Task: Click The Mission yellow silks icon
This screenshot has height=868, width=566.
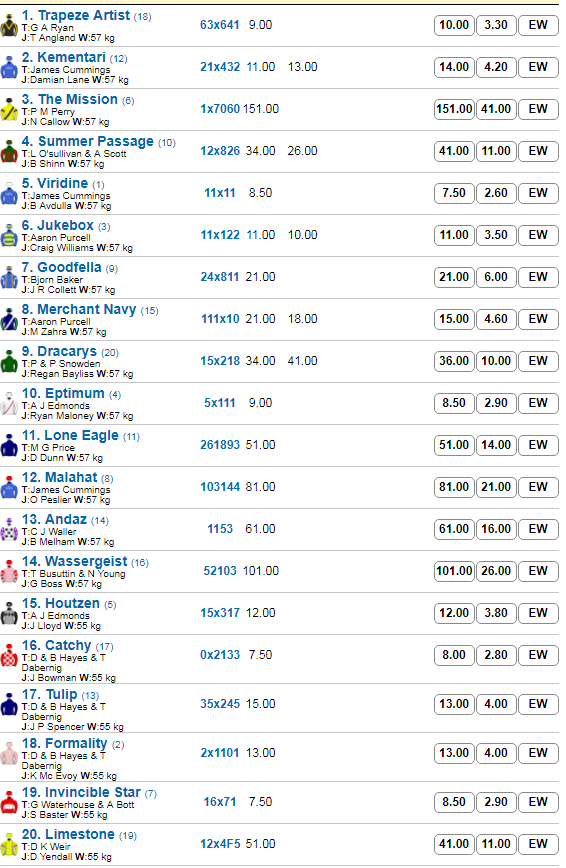Action: pyautogui.click(x=9, y=110)
